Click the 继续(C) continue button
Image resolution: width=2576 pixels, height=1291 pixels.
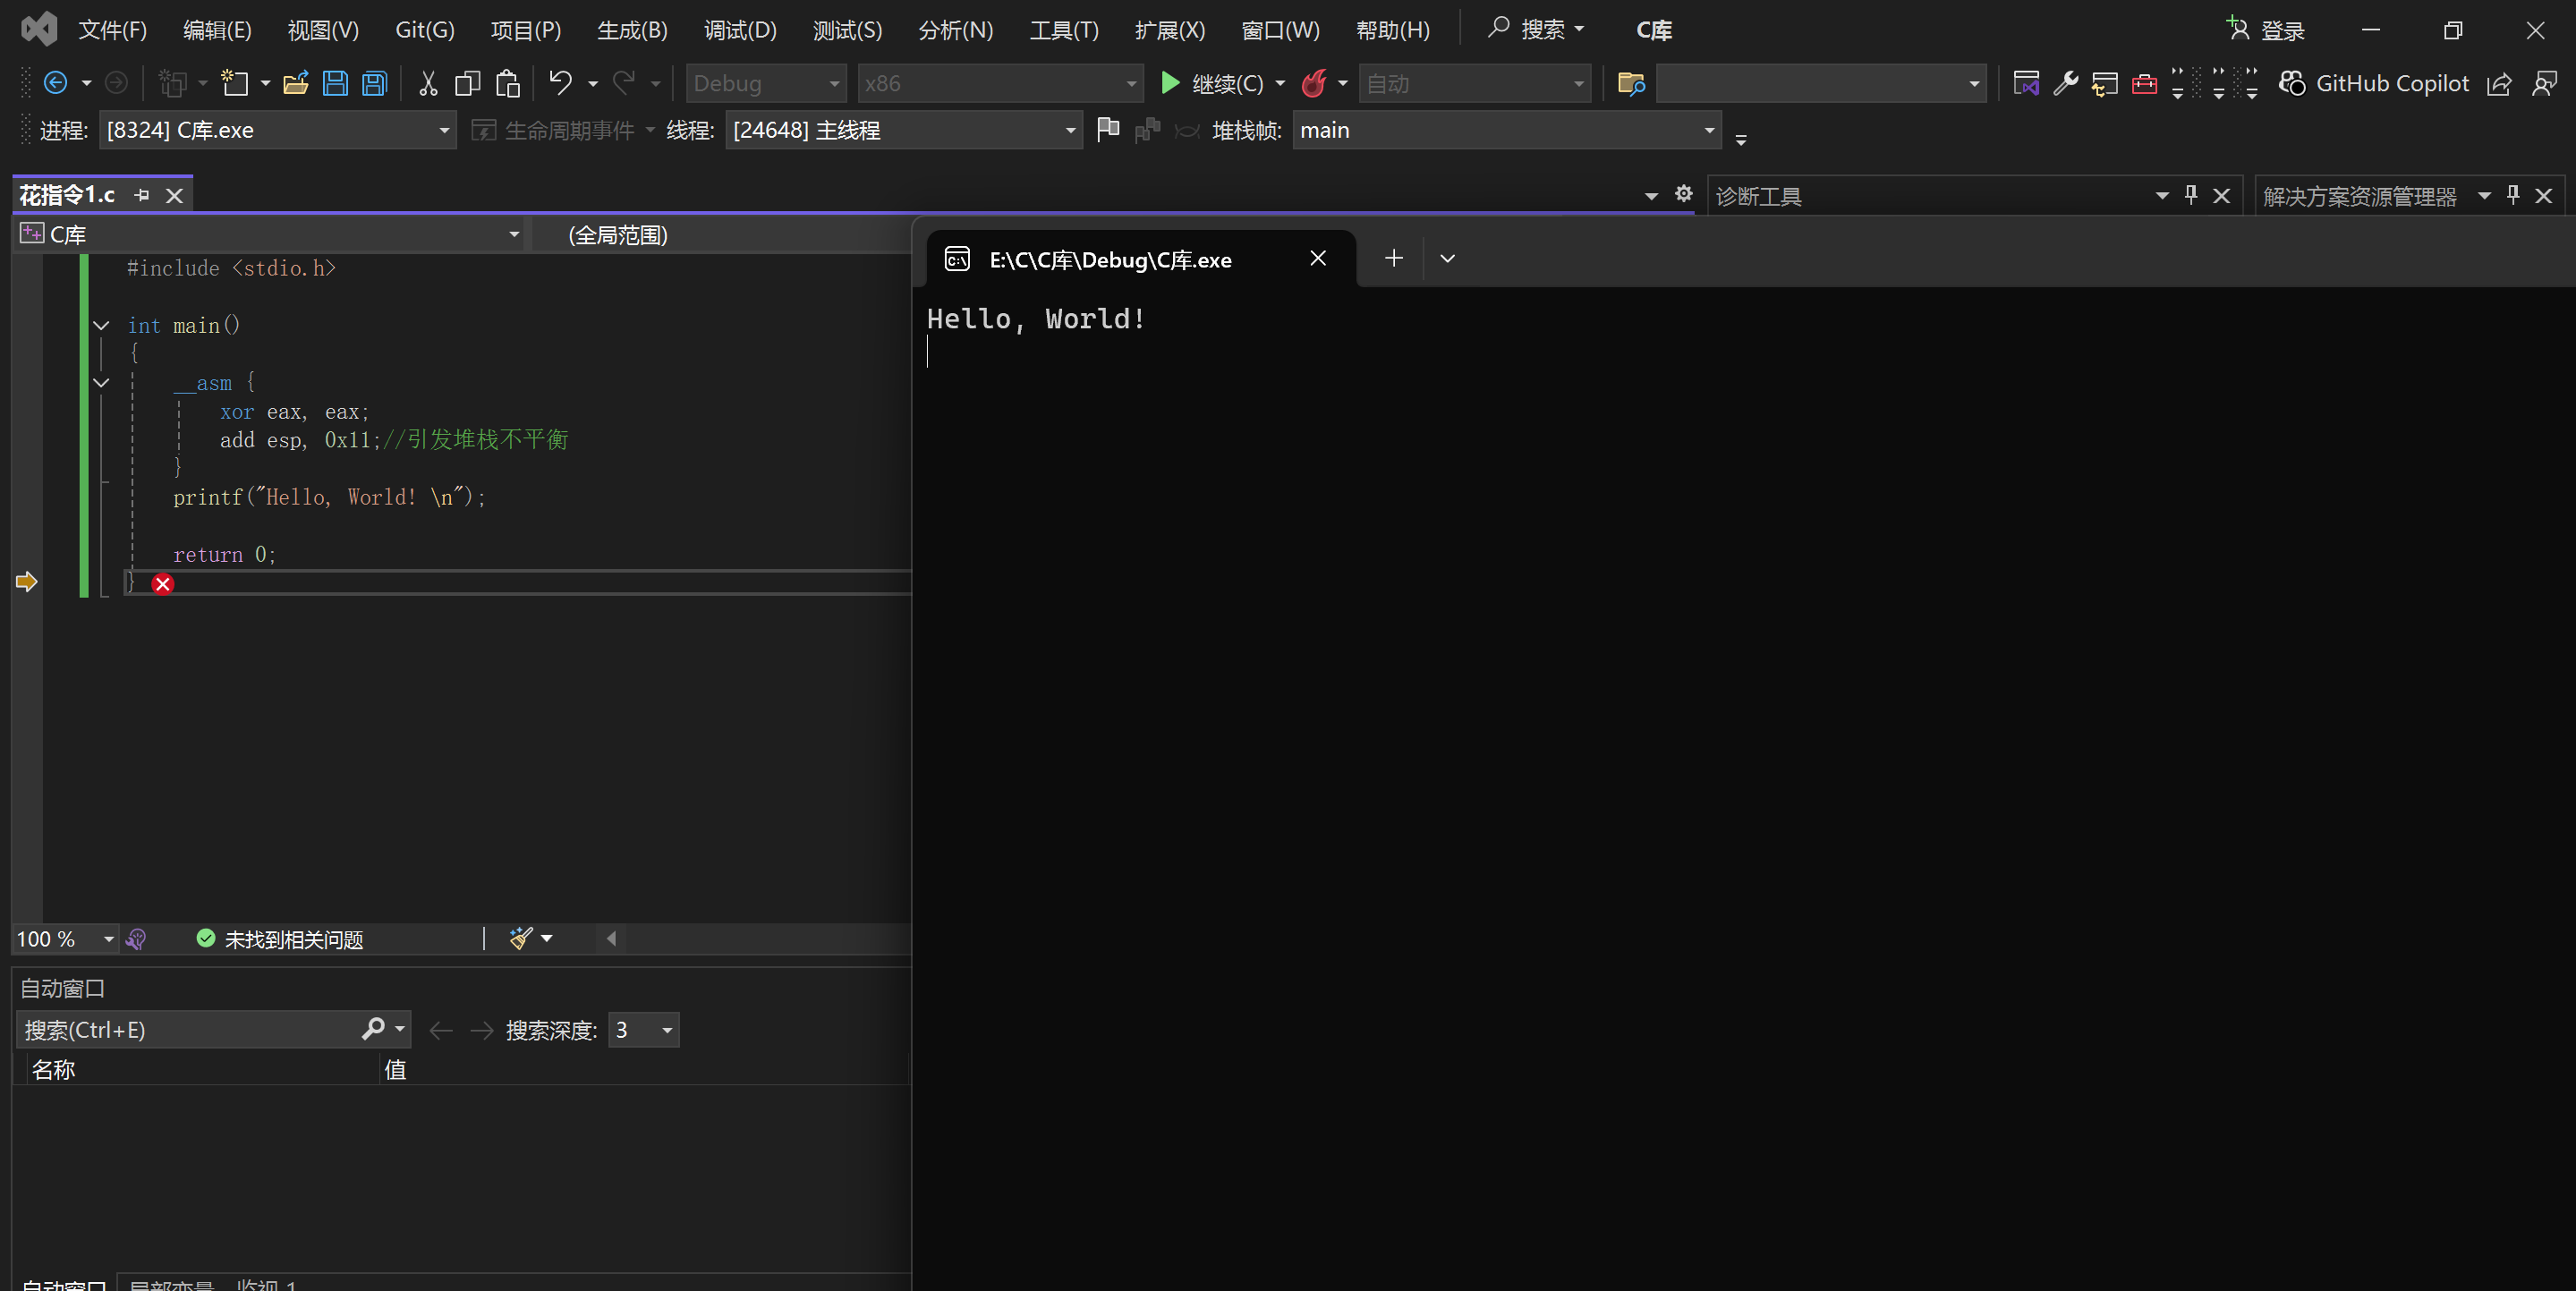coord(1211,83)
